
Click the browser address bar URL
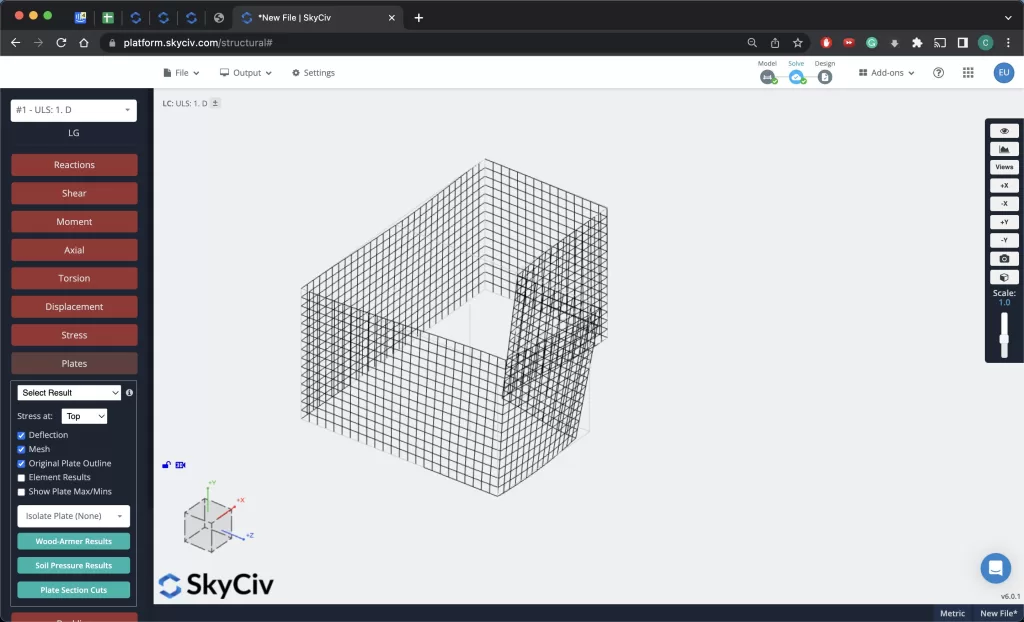198,42
